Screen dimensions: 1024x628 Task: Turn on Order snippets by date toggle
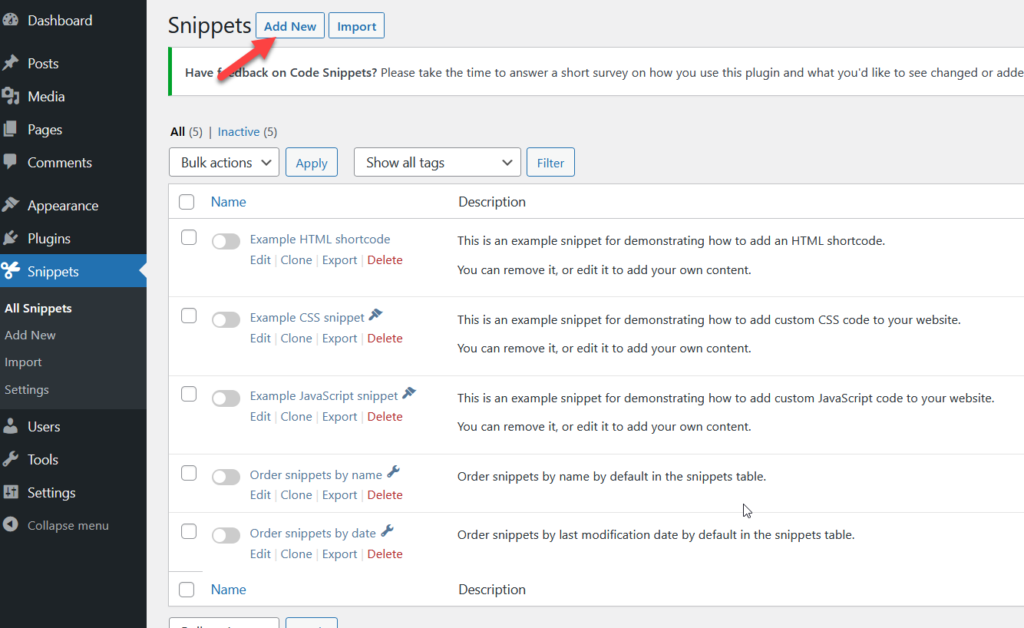226,535
